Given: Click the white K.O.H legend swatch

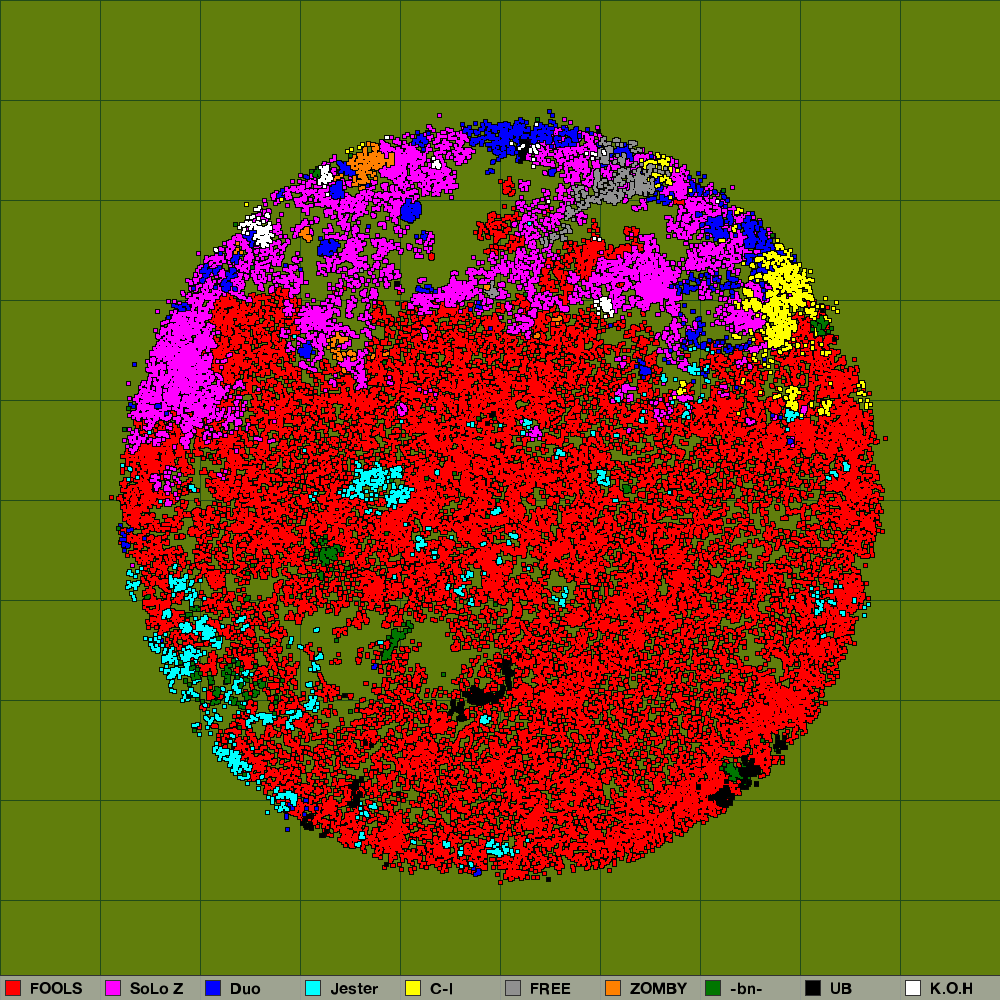Looking at the screenshot, I should tap(913, 988).
